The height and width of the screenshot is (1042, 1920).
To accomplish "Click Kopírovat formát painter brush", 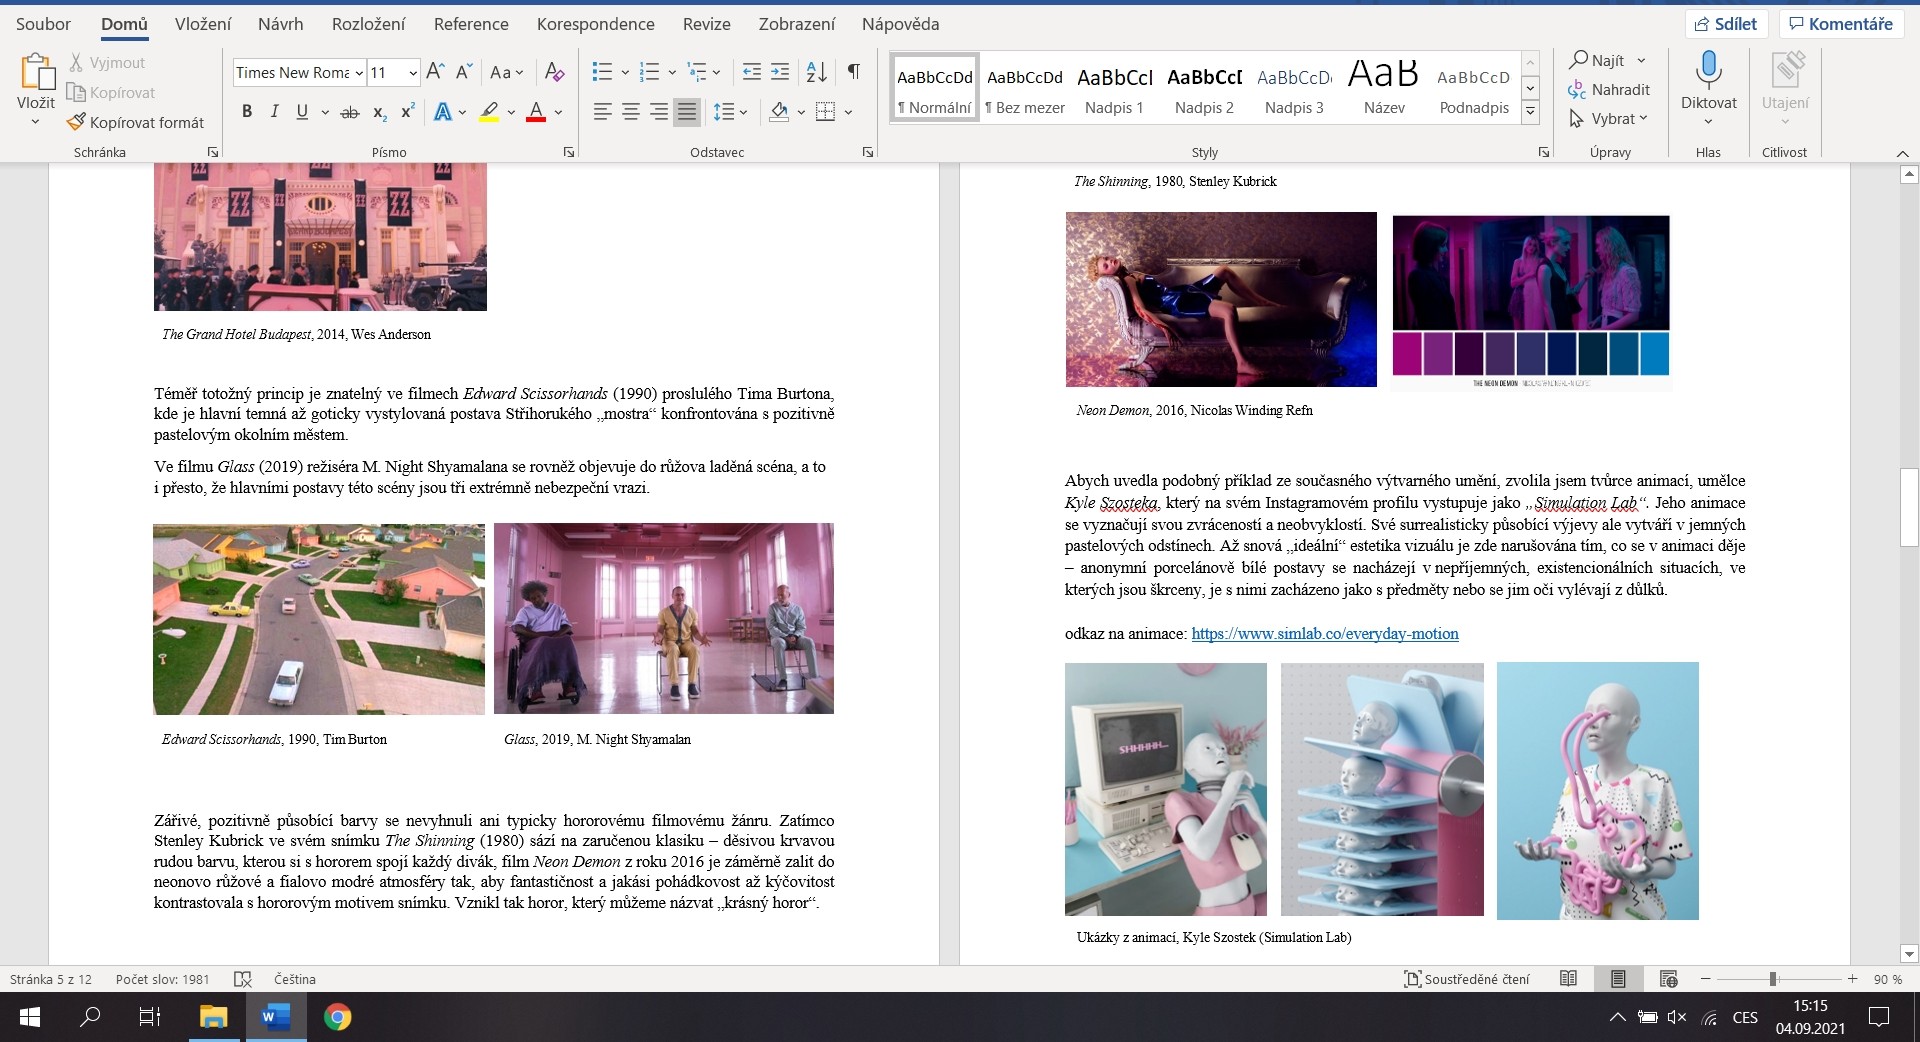I will (76, 122).
